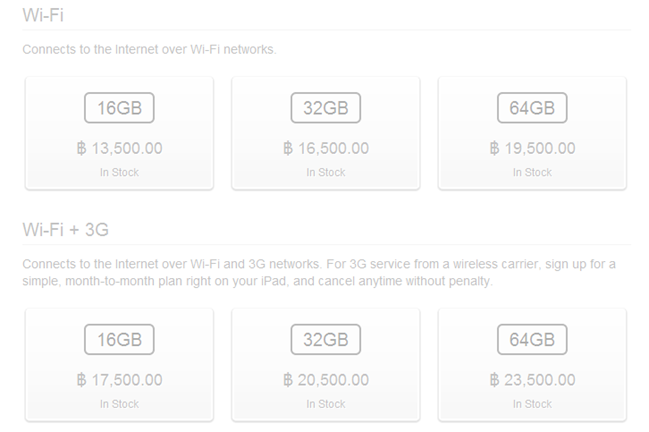Click 64GB label in Wi-Fi + 3G section

532,340
